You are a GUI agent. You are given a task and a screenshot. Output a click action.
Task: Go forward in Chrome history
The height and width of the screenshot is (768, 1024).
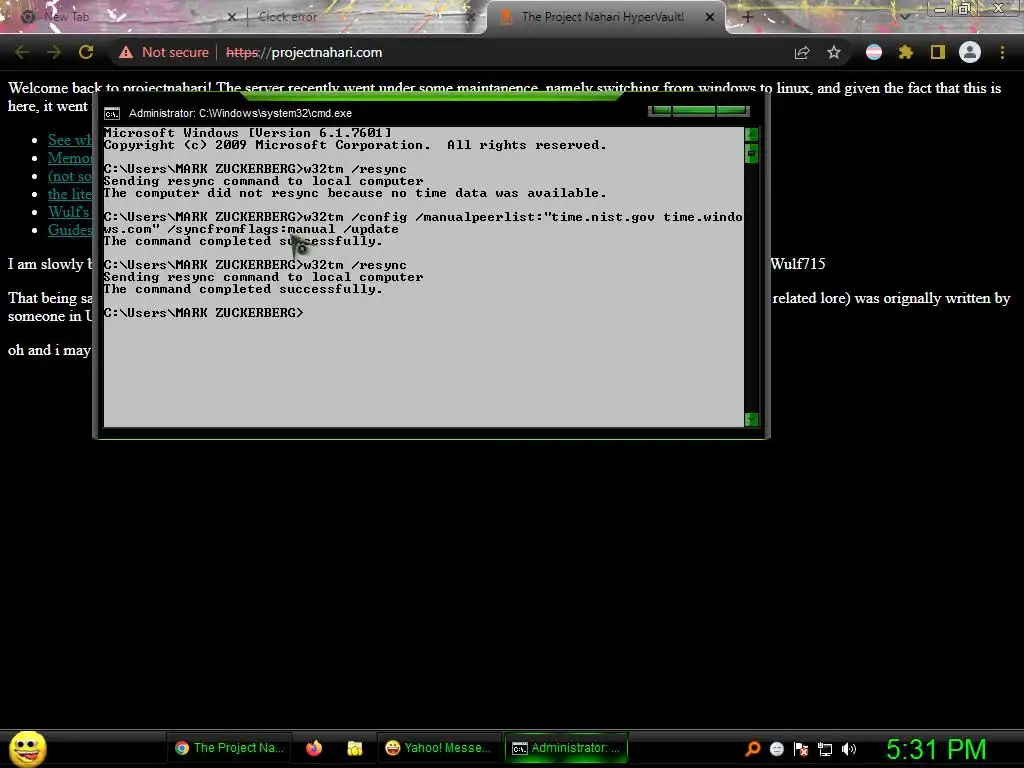[54, 52]
